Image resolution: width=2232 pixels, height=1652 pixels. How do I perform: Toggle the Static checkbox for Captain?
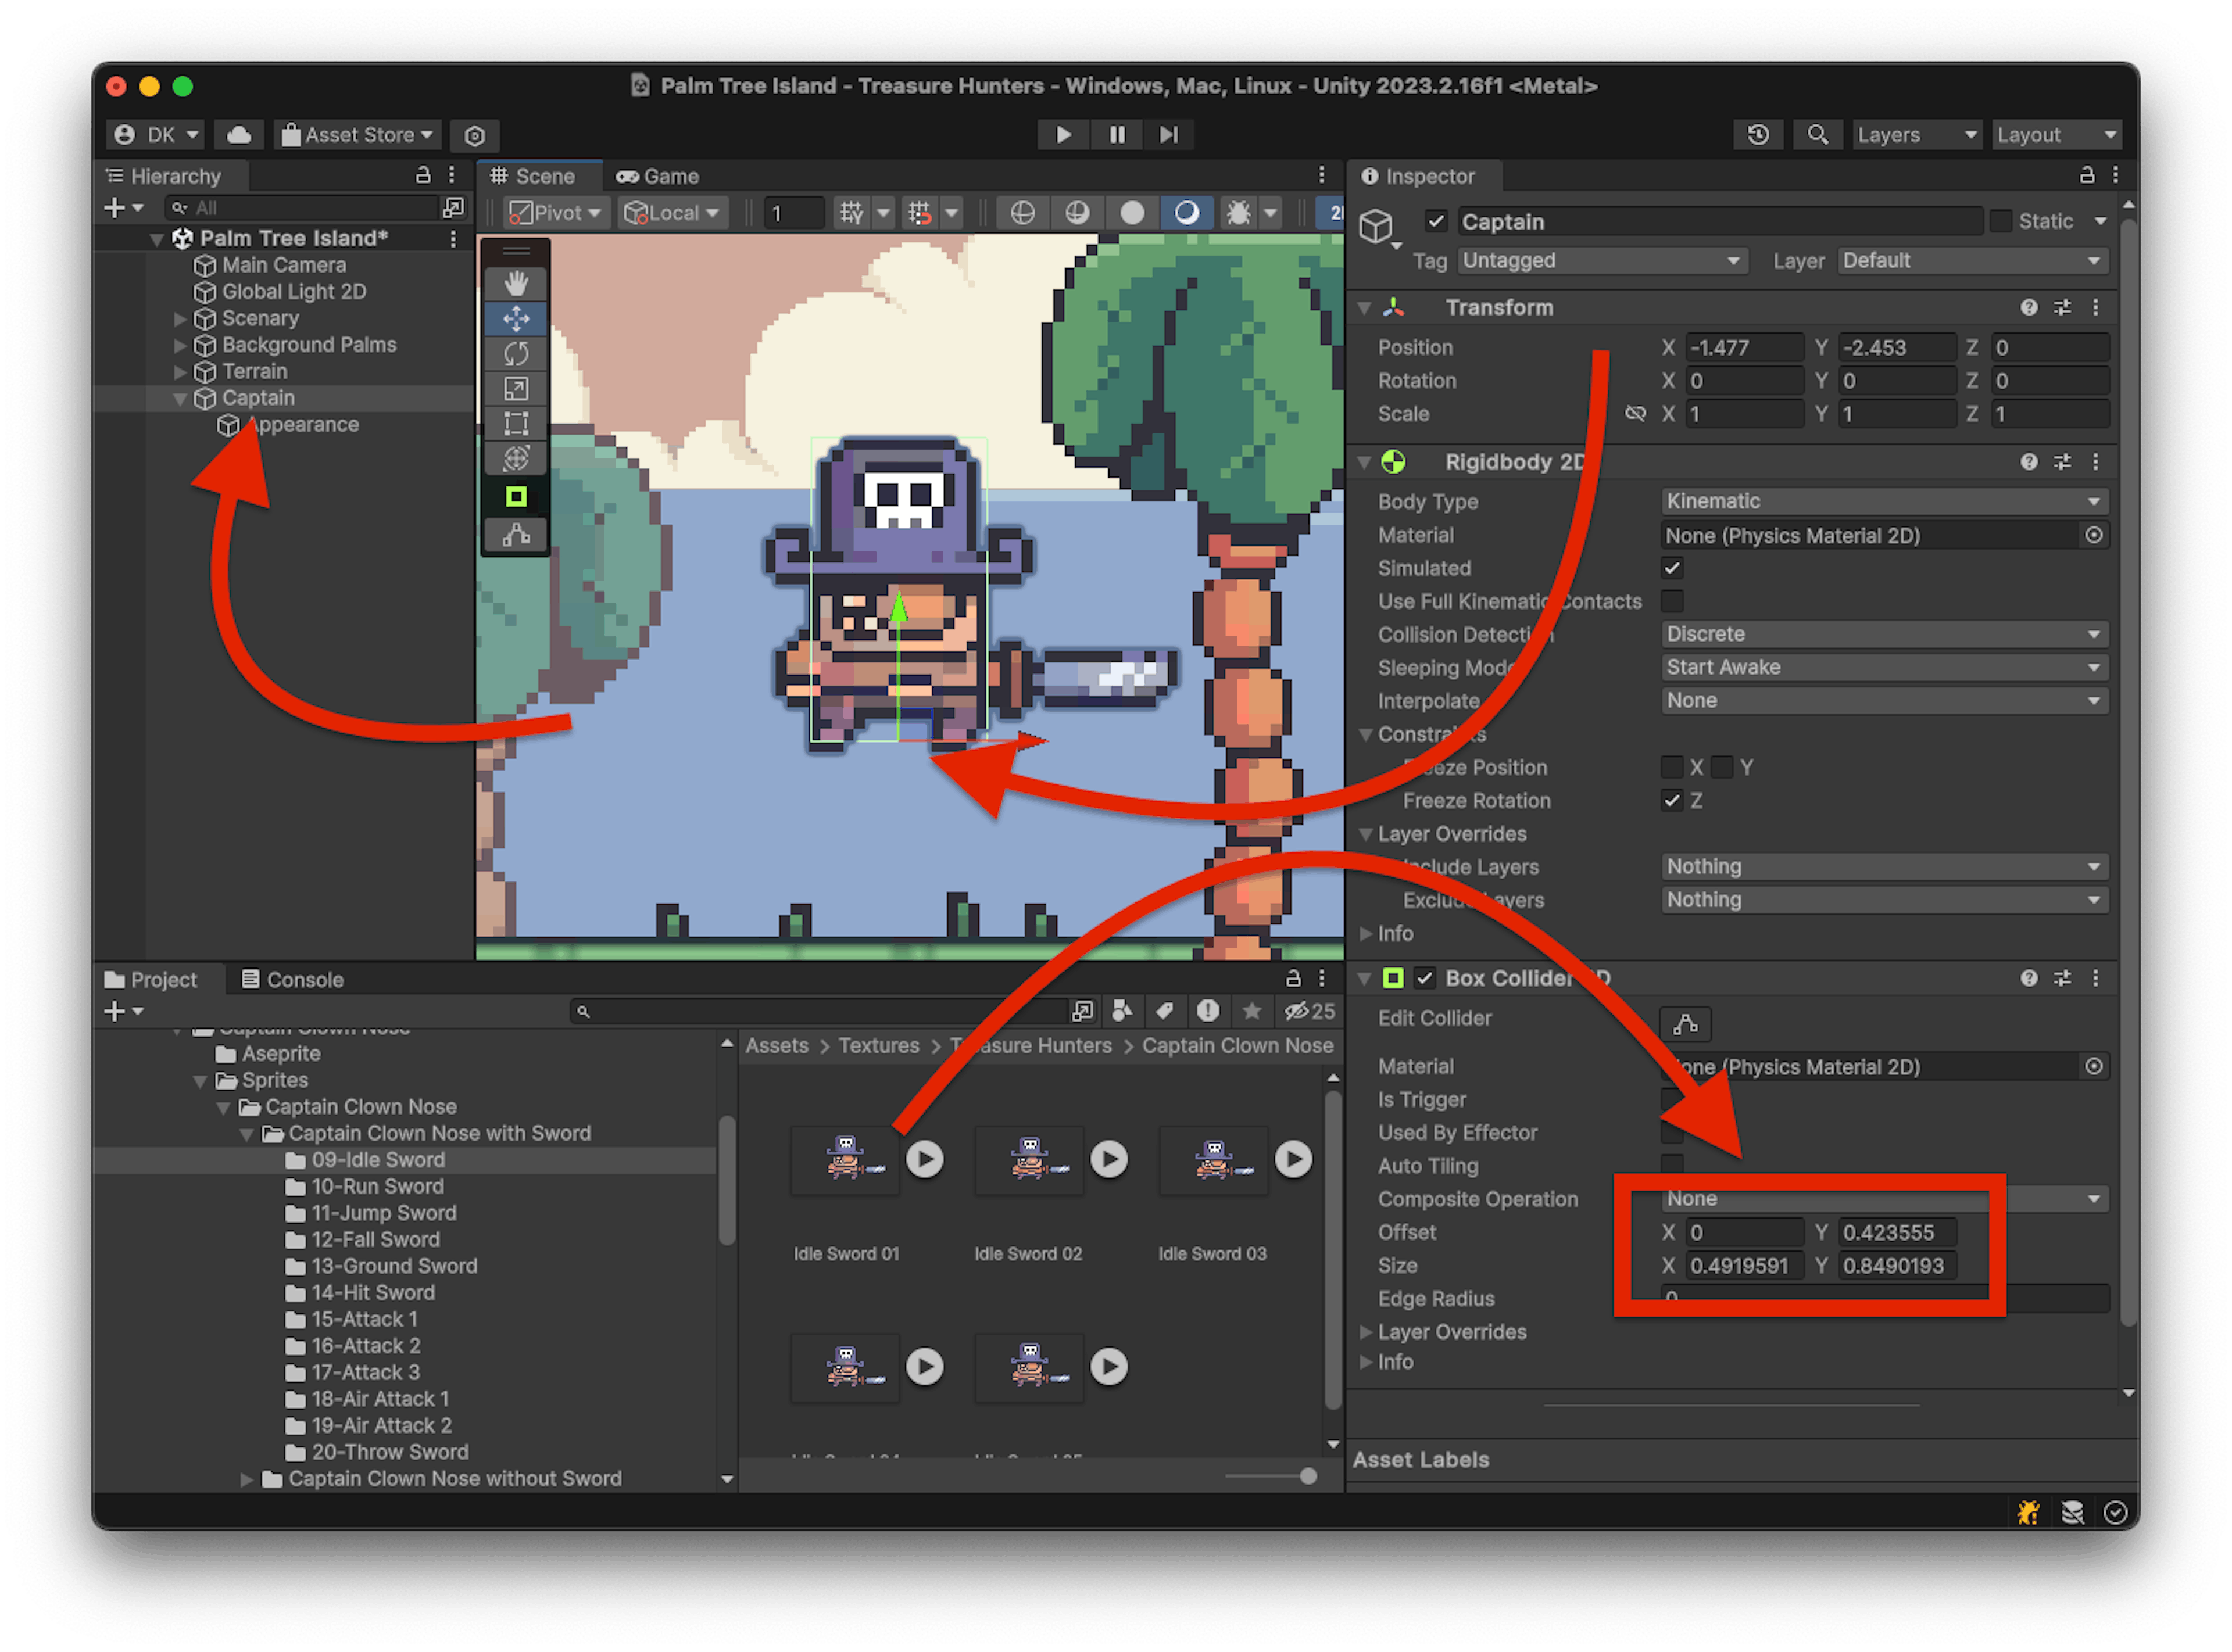(2000, 221)
